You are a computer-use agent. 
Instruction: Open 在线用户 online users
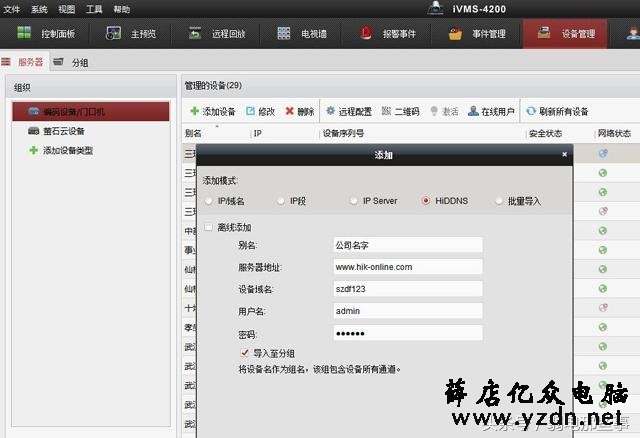tap(491, 111)
